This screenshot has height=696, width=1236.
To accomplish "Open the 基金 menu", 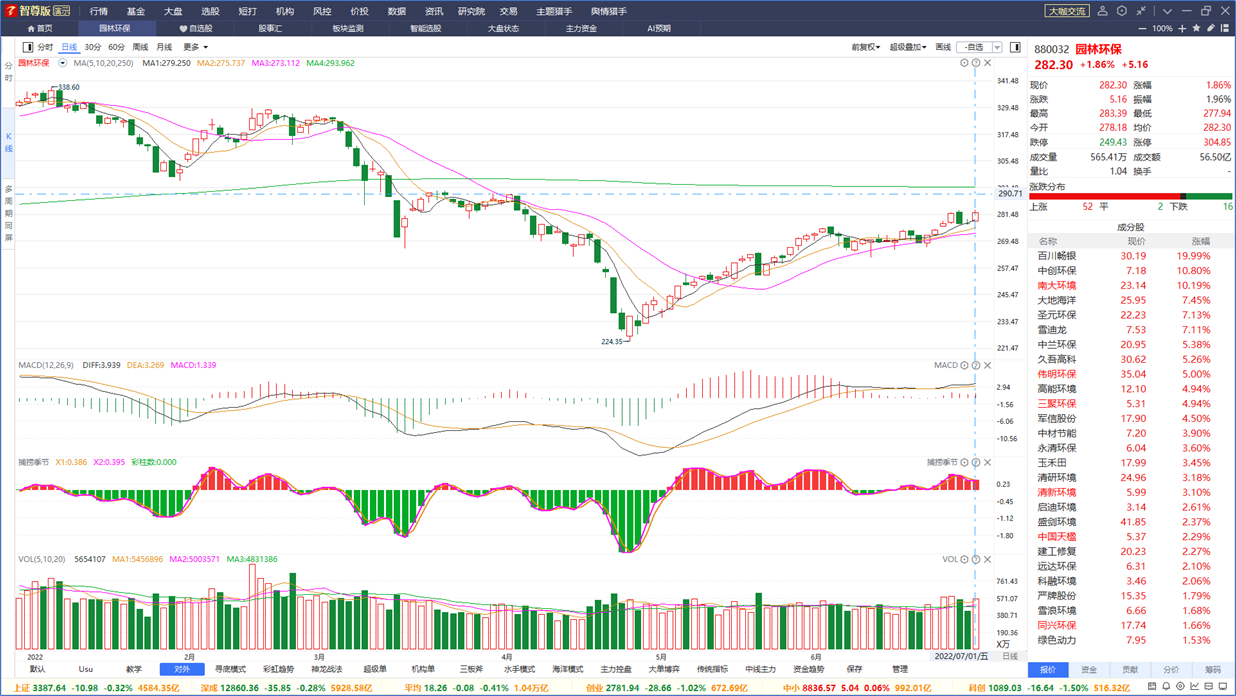I will [136, 11].
